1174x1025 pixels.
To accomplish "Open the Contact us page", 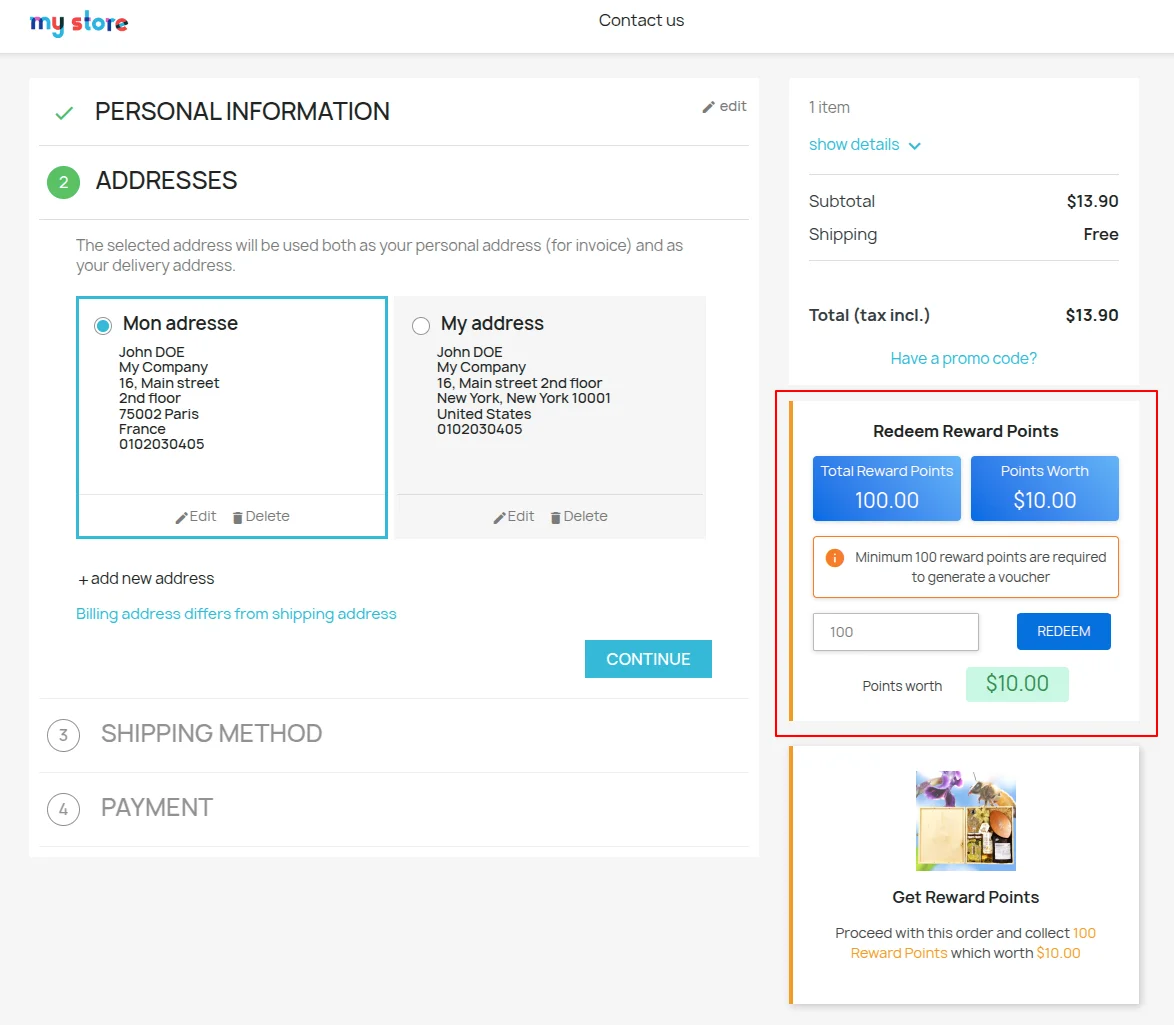I will (640, 20).
